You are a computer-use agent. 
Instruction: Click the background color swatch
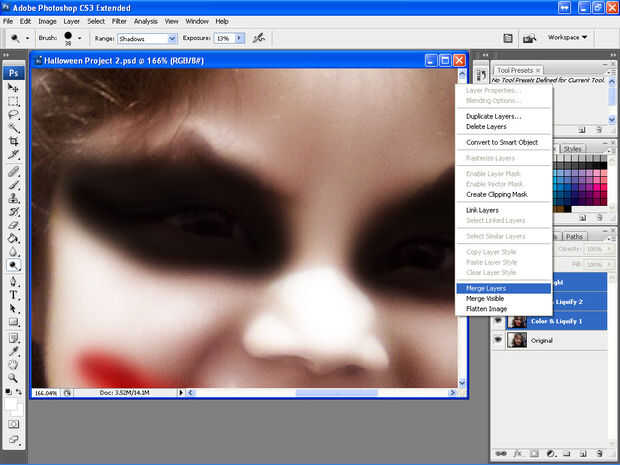pyautogui.click(x=20, y=411)
